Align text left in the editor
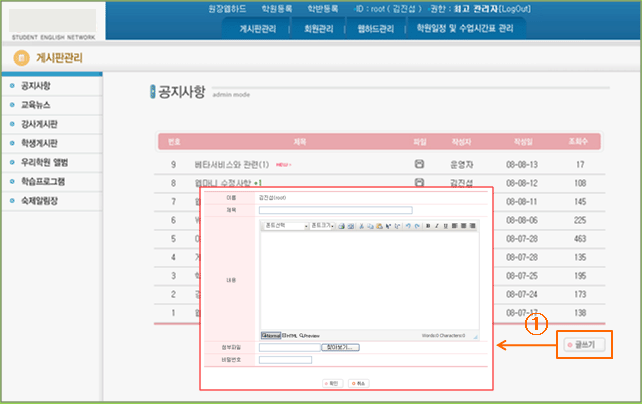This screenshot has height=404, width=642. [x=454, y=226]
